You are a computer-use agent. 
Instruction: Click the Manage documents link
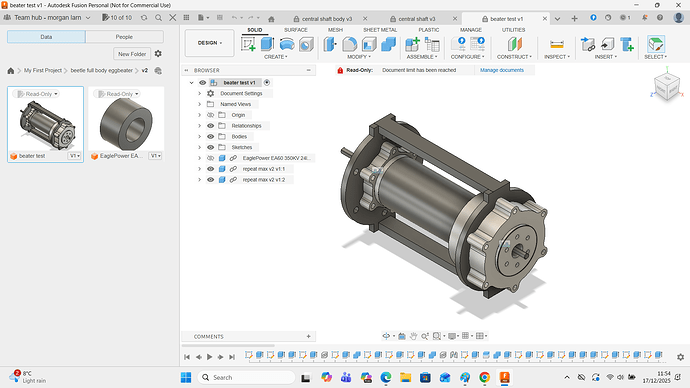[x=502, y=70]
